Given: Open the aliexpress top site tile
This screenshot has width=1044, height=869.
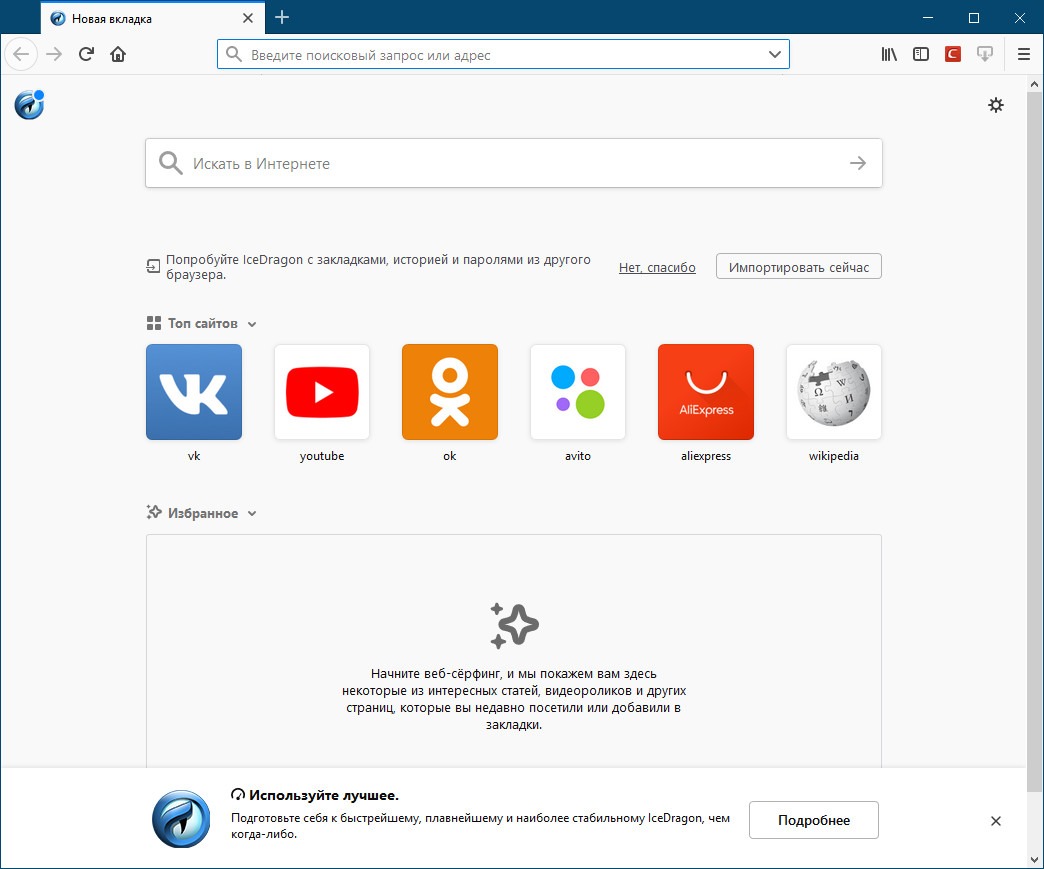Looking at the screenshot, I should [706, 392].
